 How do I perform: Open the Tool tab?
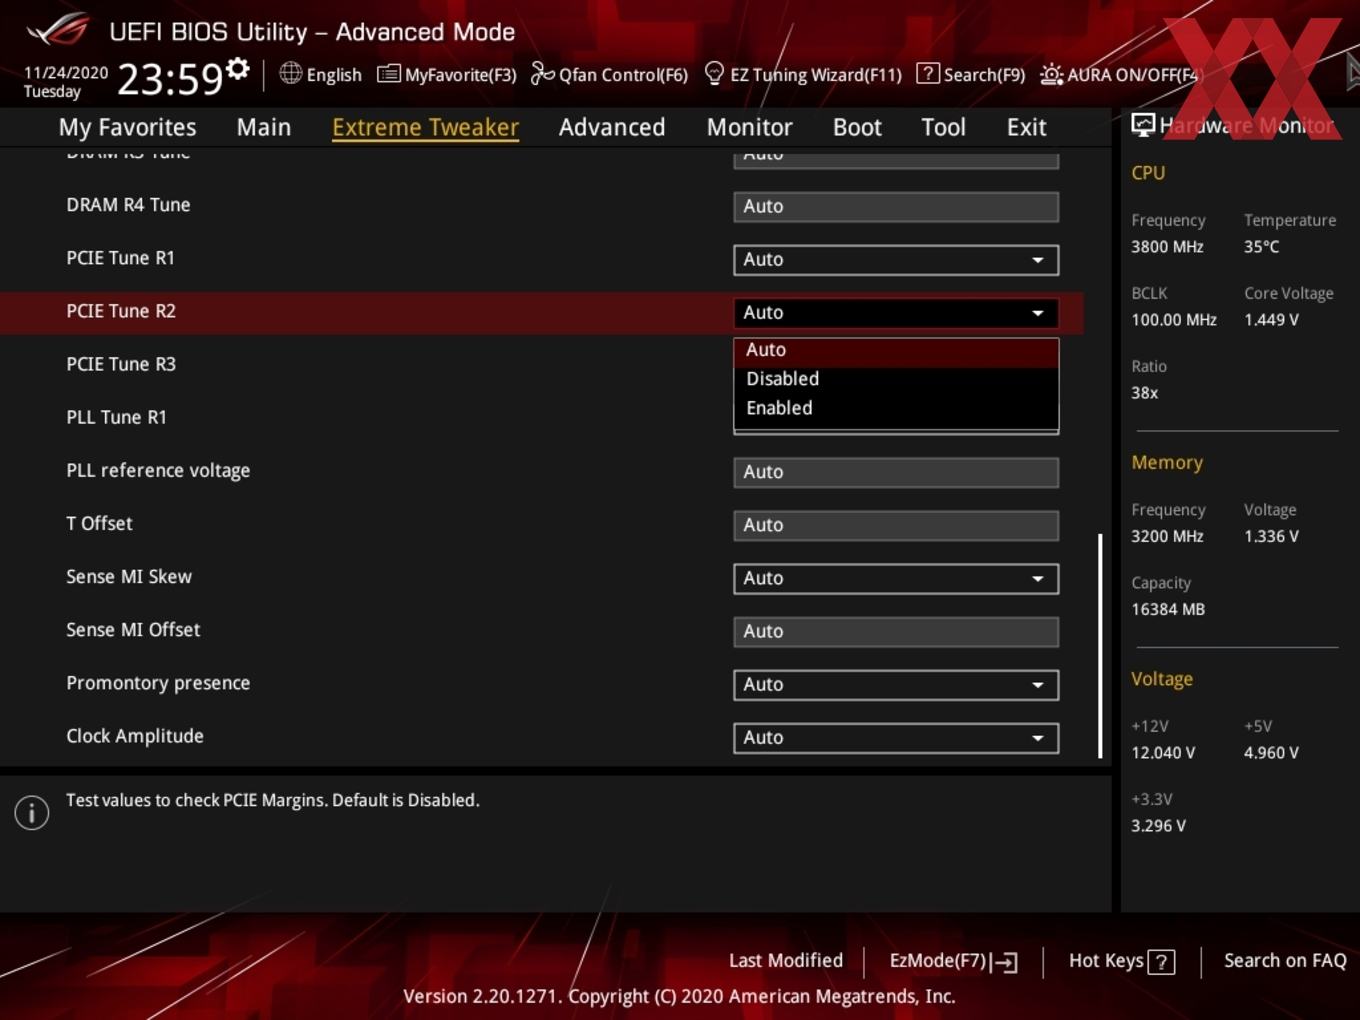coord(943,127)
